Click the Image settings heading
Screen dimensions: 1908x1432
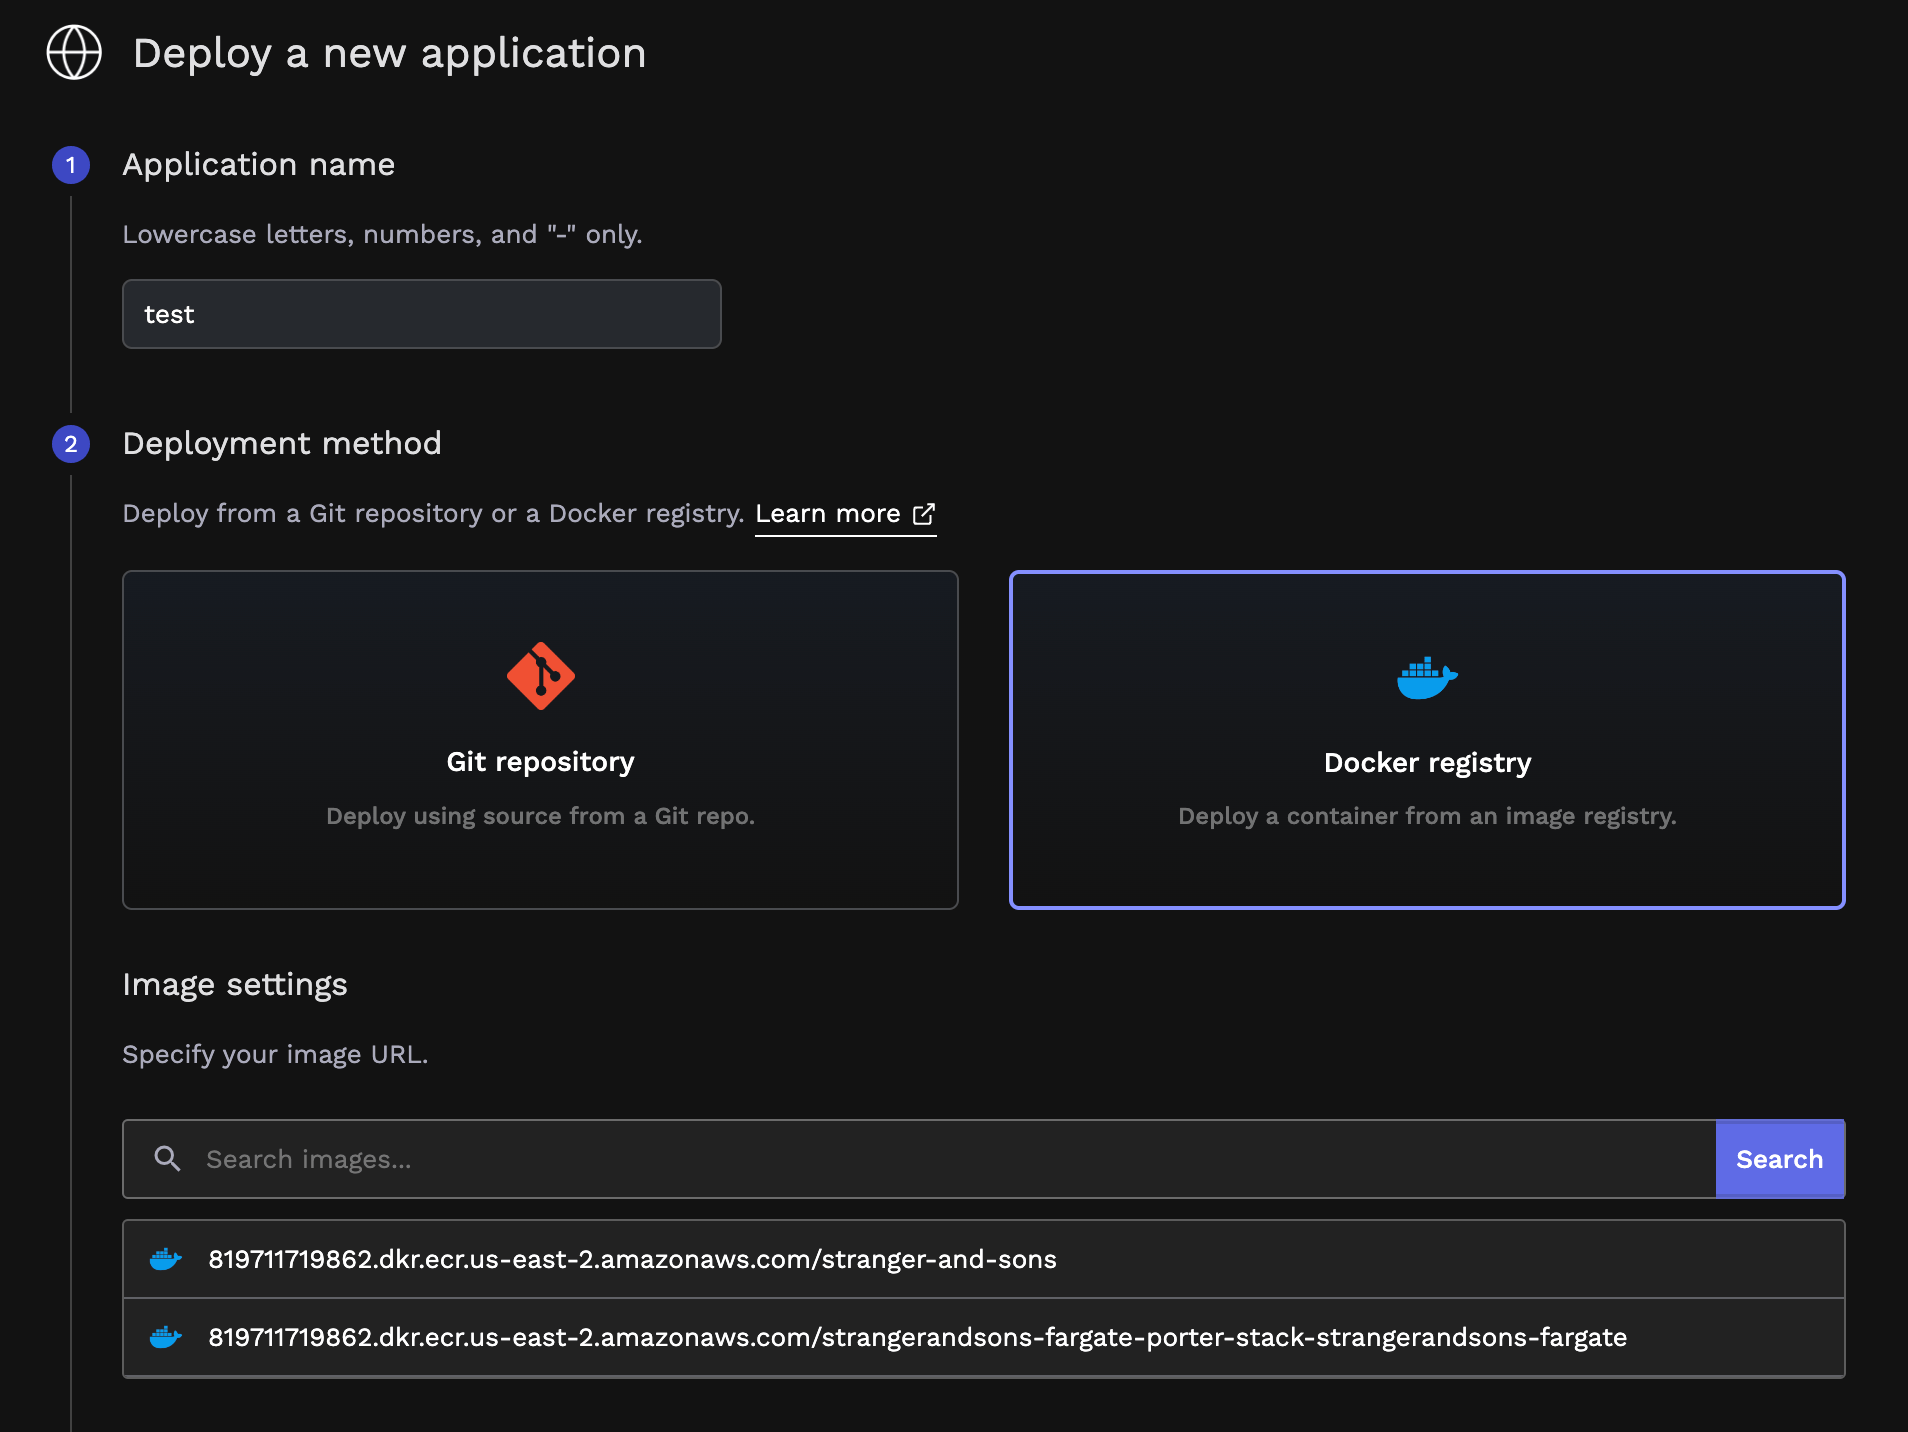point(235,985)
